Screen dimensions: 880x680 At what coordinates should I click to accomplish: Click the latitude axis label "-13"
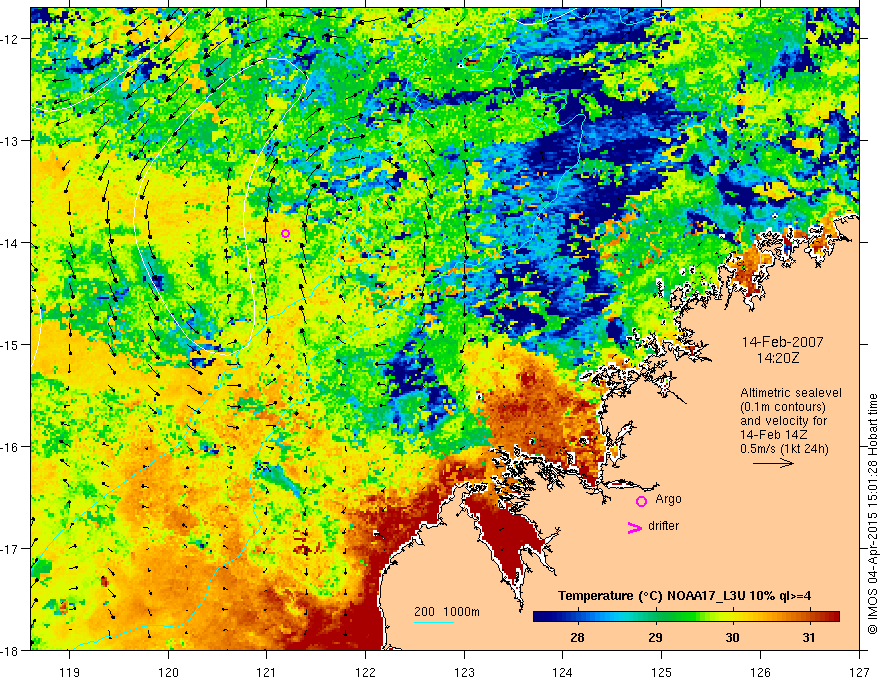pos(11,141)
